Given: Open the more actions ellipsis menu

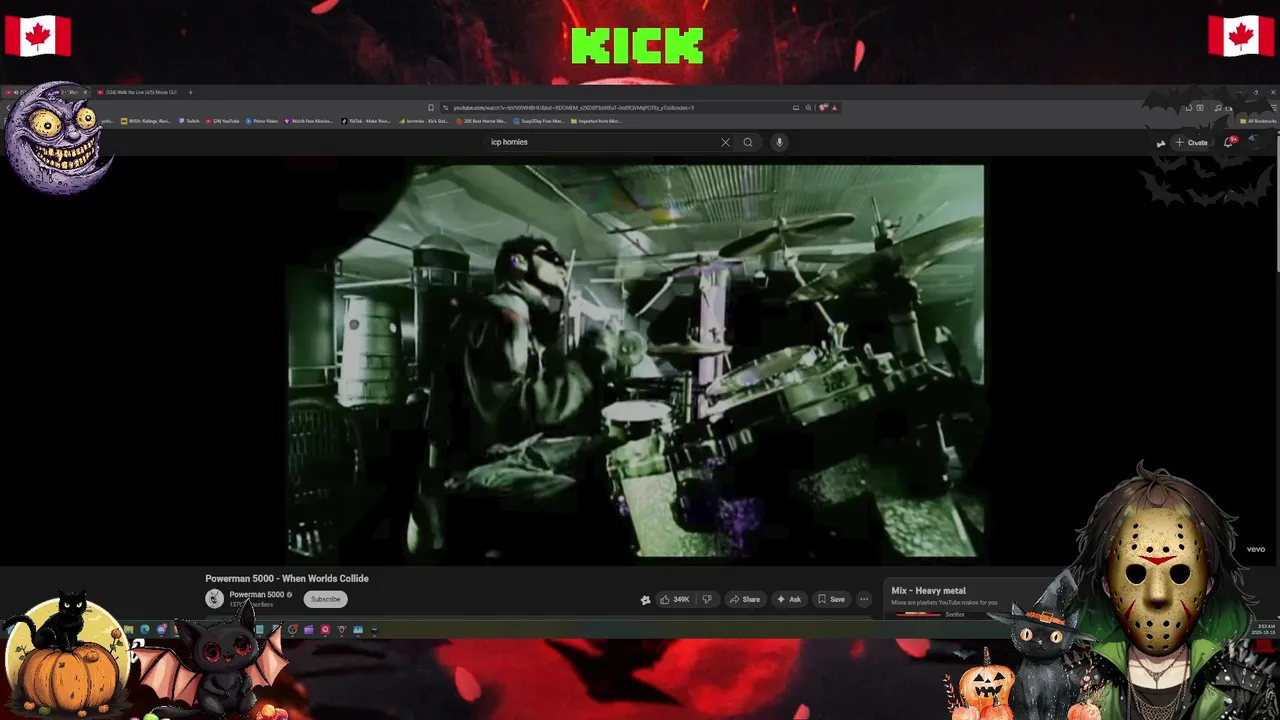Looking at the screenshot, I should click(x=864, y=599).
